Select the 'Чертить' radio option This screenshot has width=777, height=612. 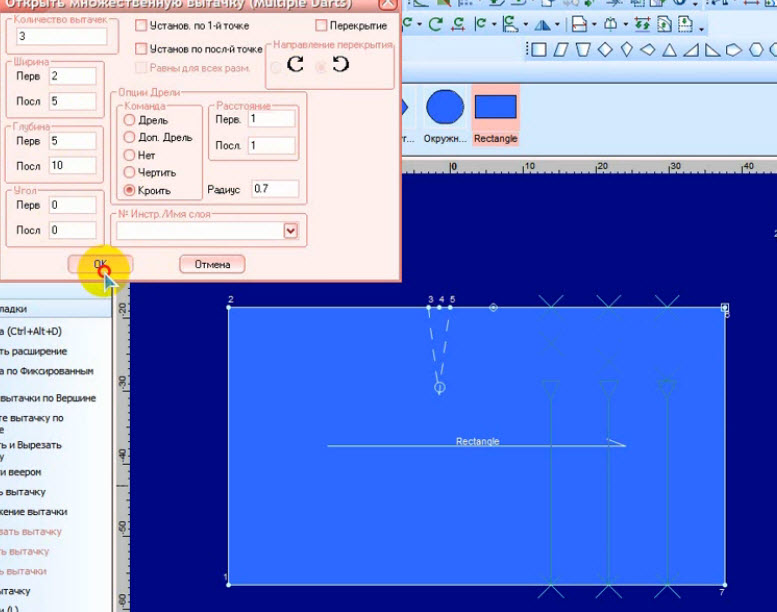(129, 172)
